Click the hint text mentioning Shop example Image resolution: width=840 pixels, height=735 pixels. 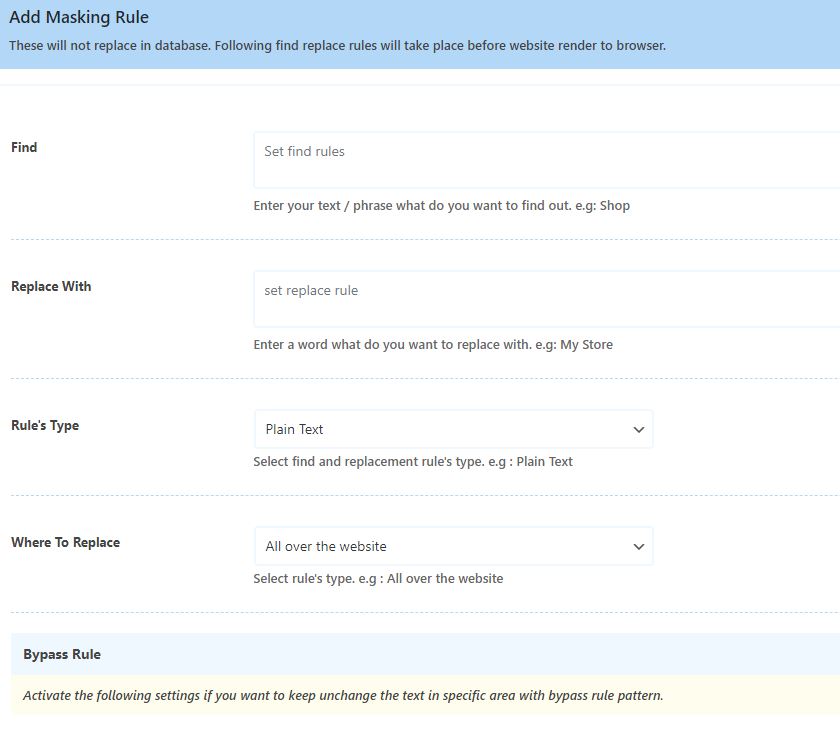(x=441, y=206)
